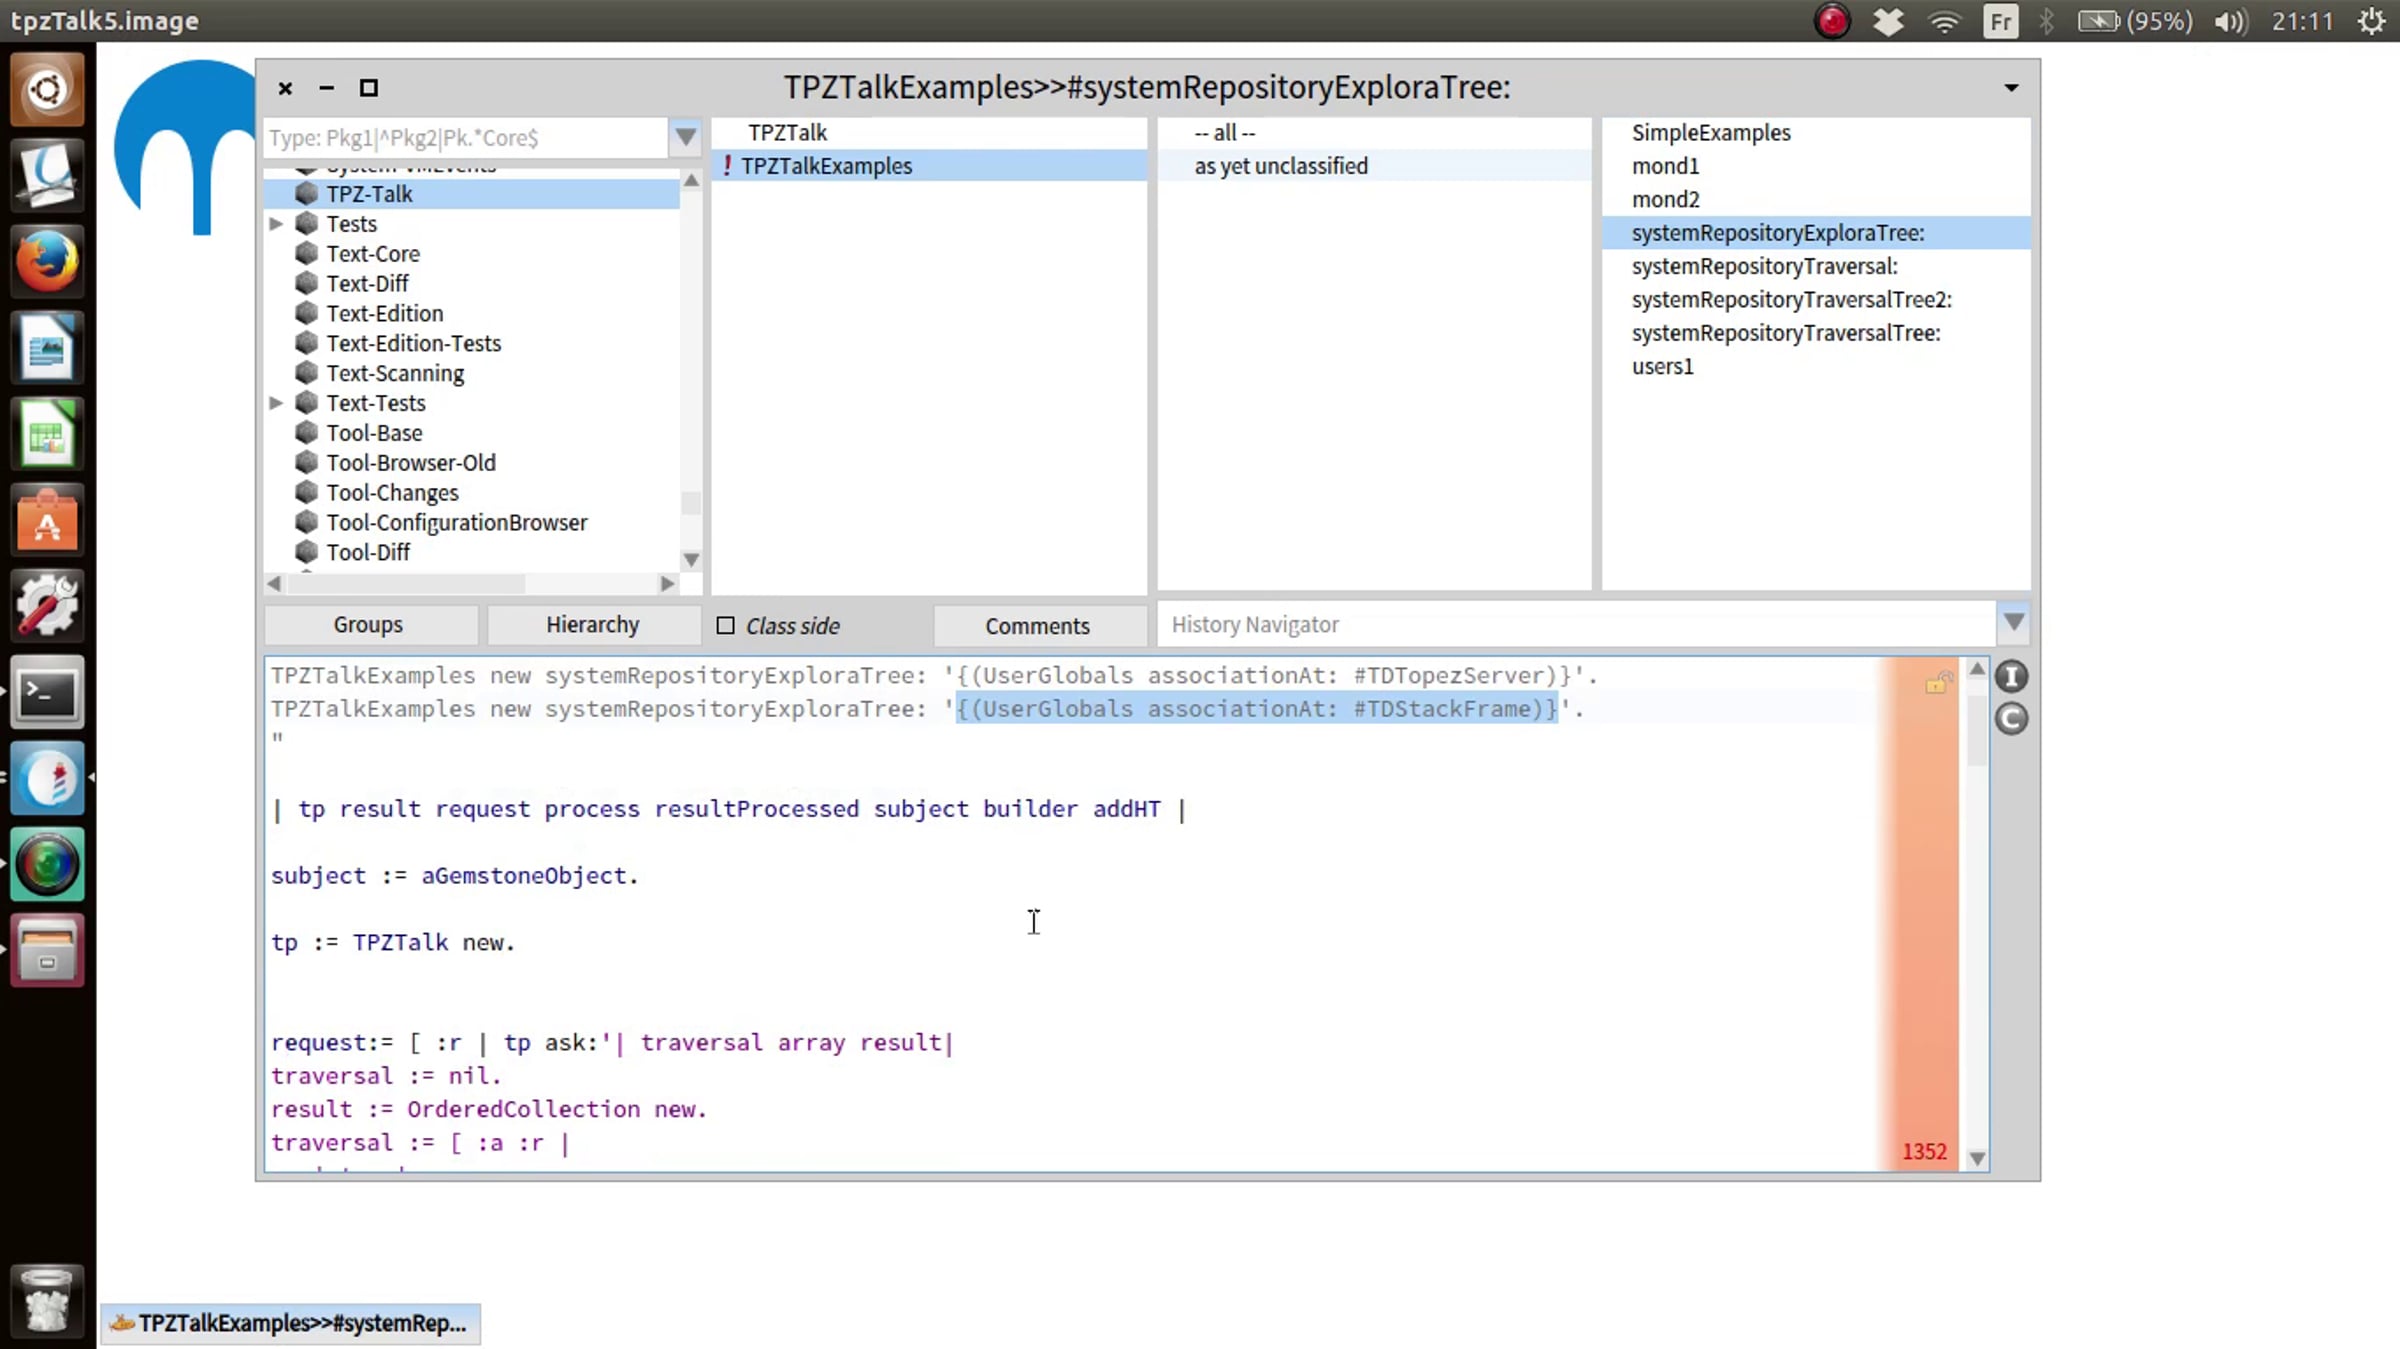Click the Groups button
The height and width of the screenshot is (1349, 2400).
pos(368,625)
